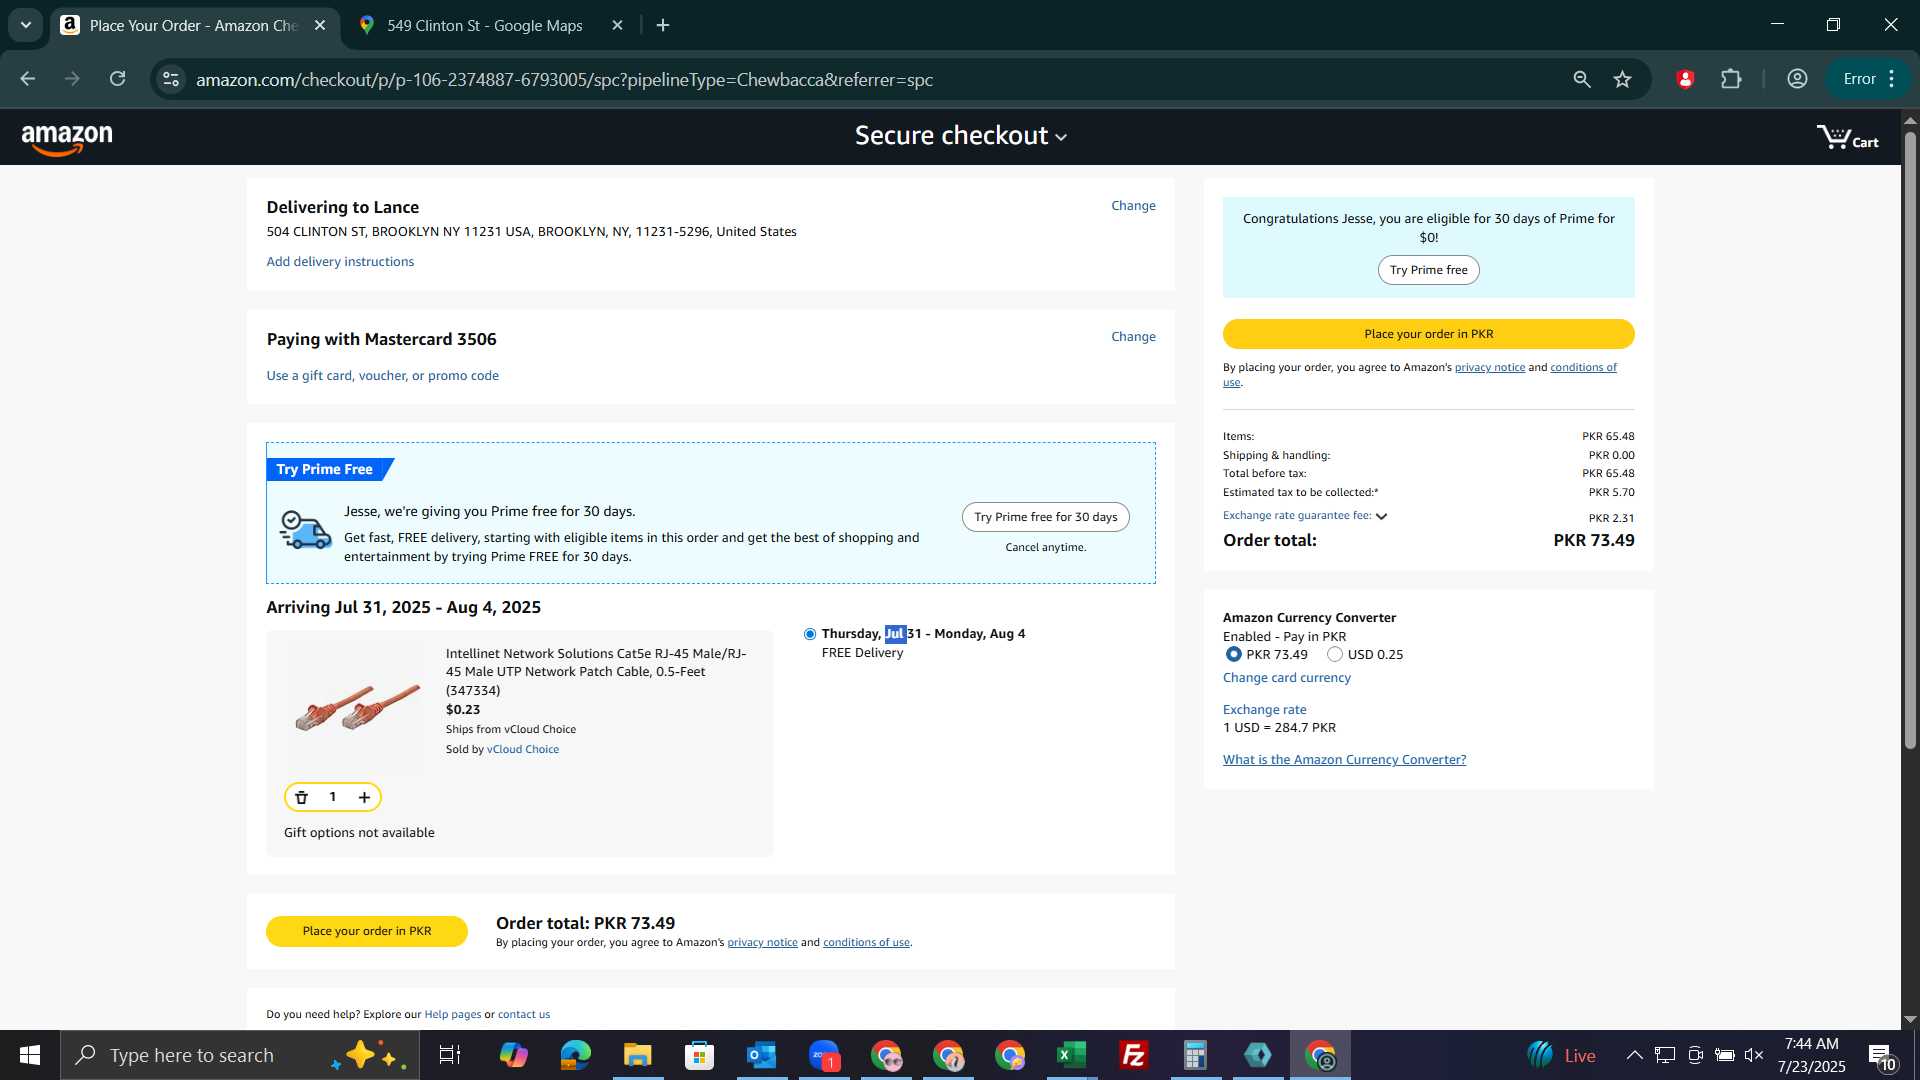1920x1080 pixels.
Task: Open notification center icon
Action: (1881, 1056)
